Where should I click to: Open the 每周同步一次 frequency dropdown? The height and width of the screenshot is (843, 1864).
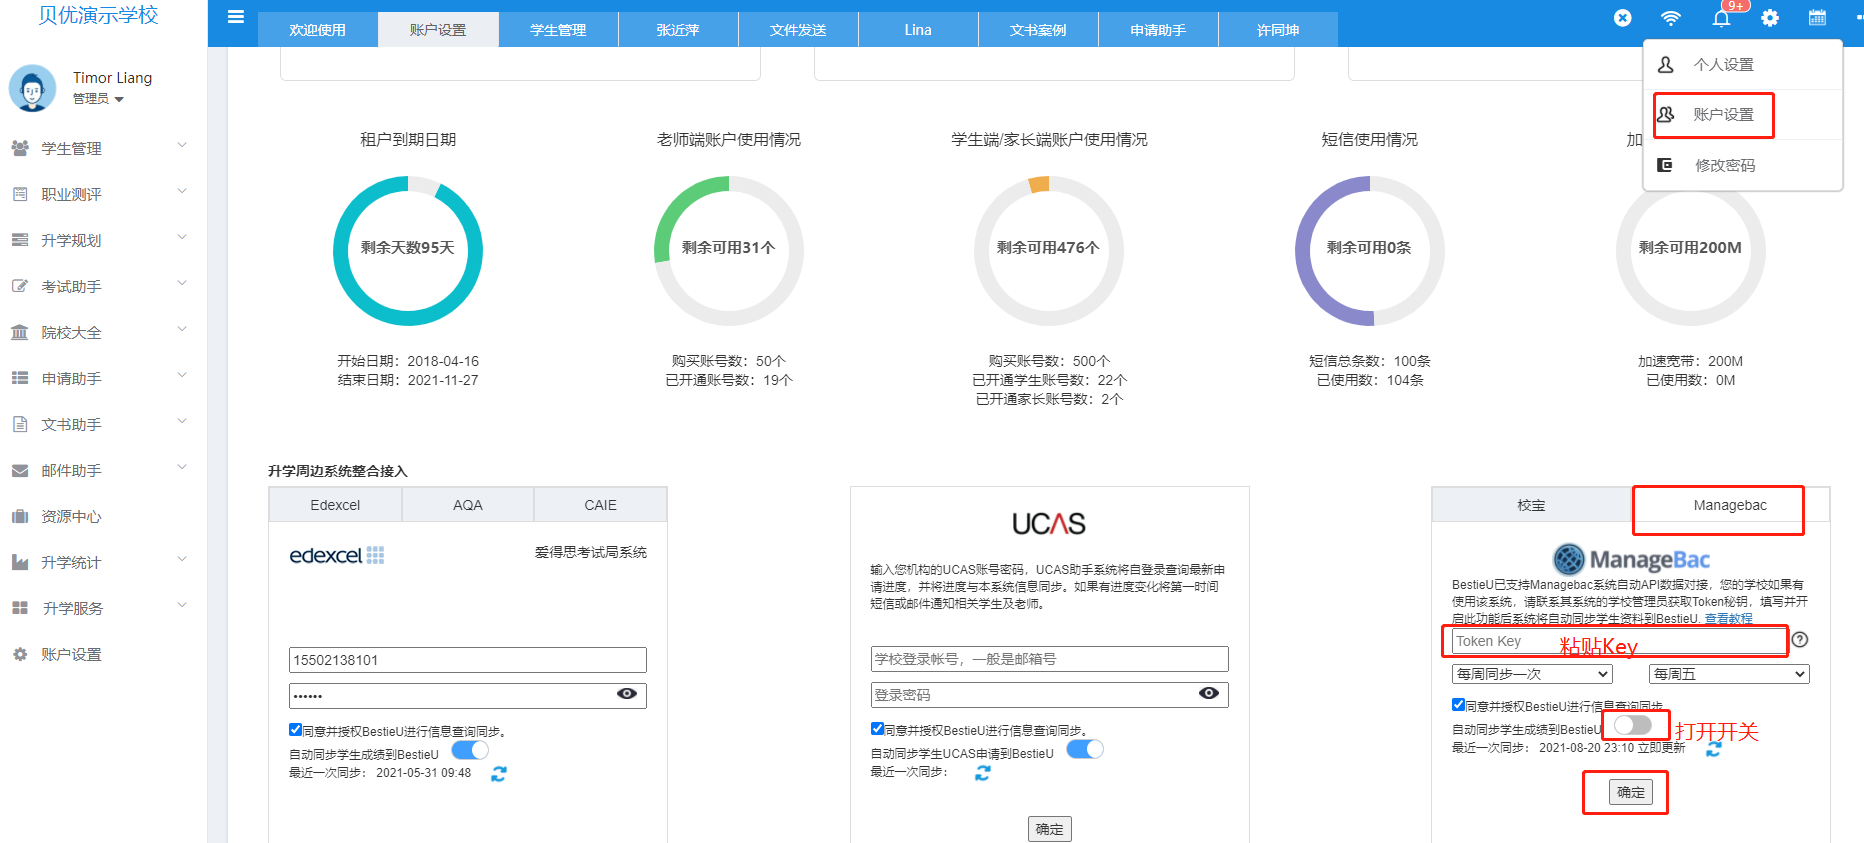(1532, 674)
